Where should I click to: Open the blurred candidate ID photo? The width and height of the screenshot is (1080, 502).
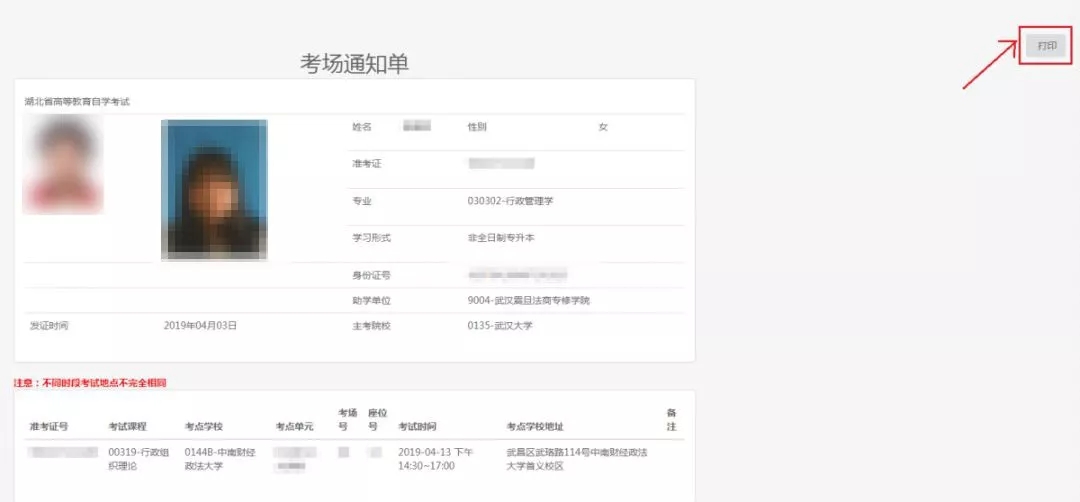(63, 164)
